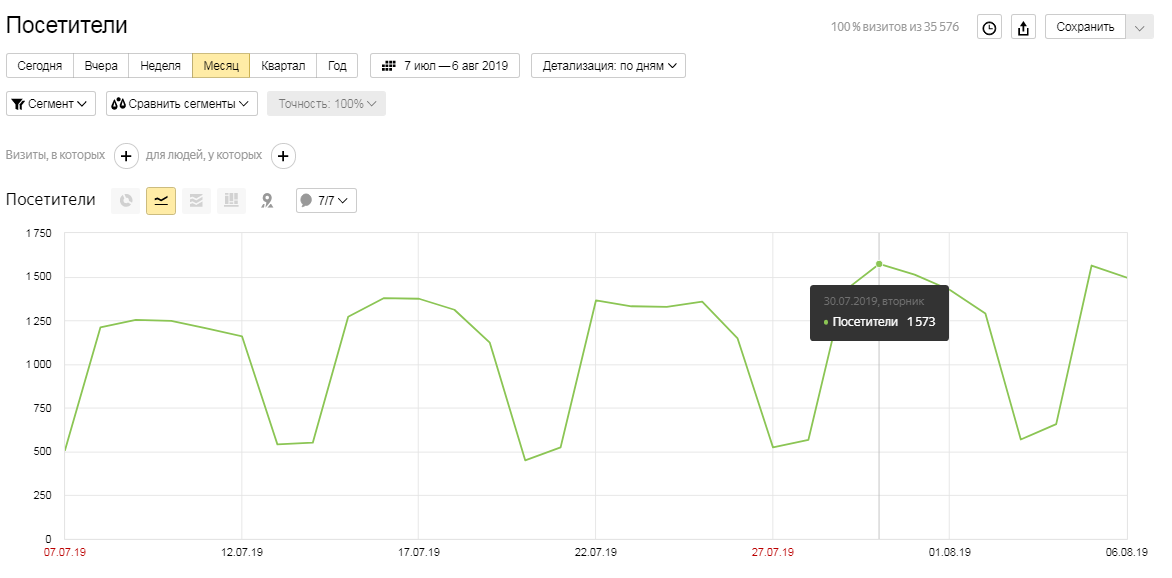Open Точность: 100% dropdown
This screenshot has width=1172, height=578.
point(327,103)
